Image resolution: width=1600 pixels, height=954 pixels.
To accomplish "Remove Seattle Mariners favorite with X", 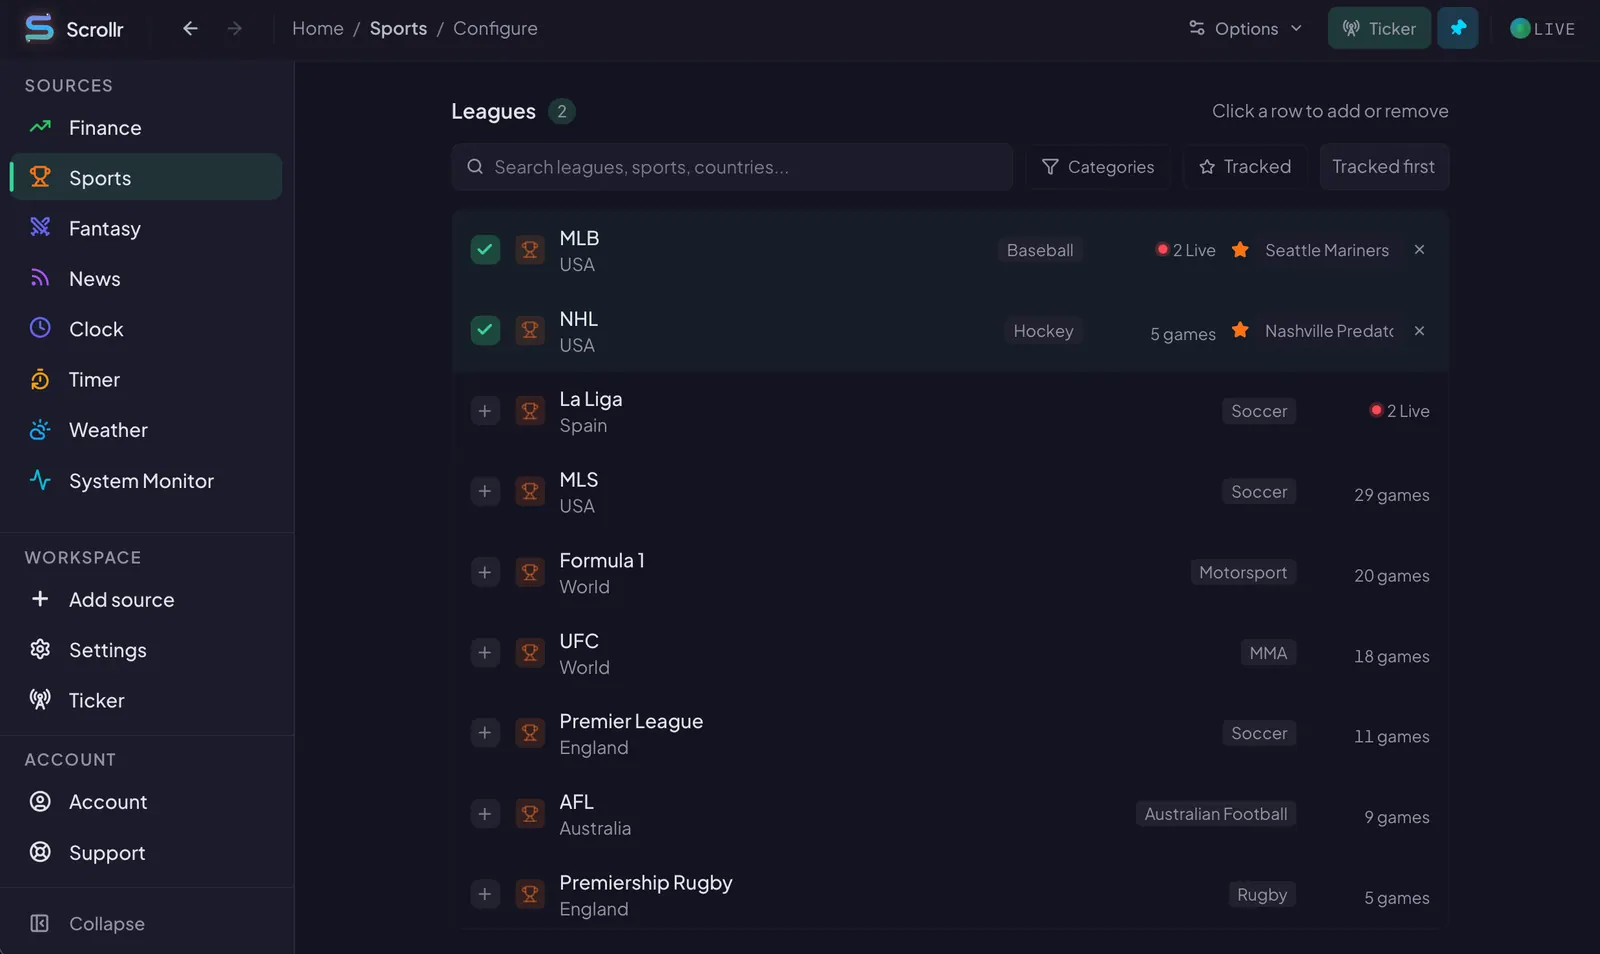I will [1419, 250].
